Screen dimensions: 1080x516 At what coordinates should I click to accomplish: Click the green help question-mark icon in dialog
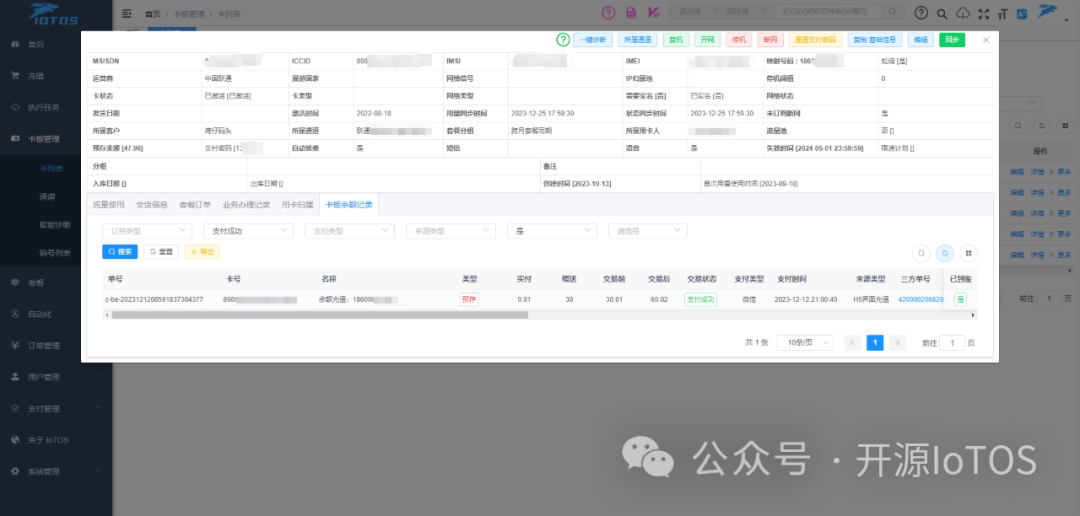[x=563, y=40]
